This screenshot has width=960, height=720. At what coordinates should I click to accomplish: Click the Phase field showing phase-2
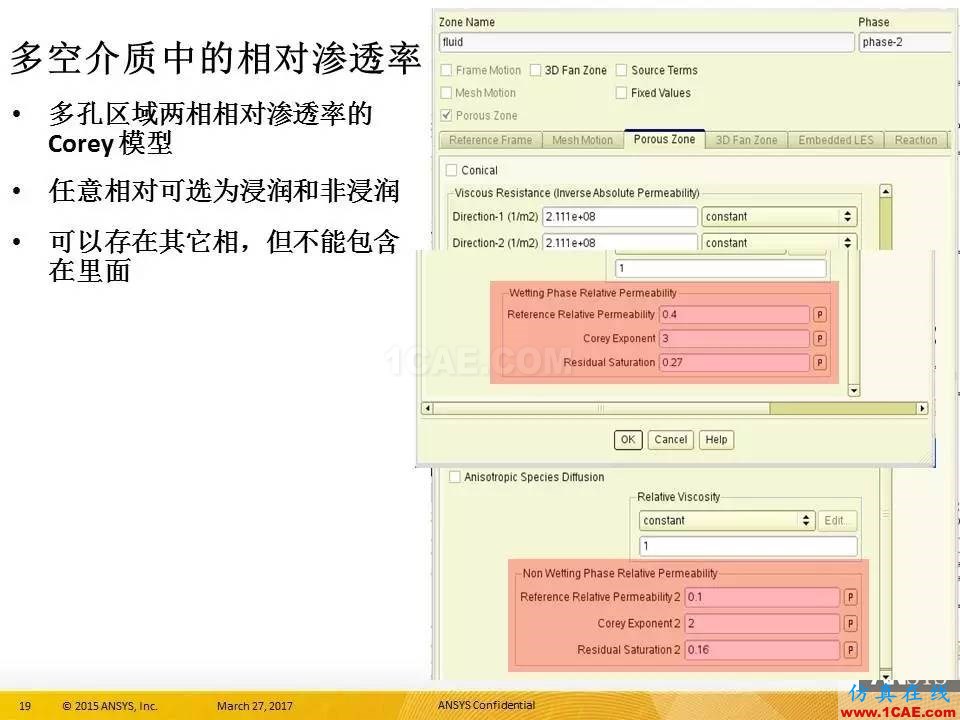(x=906, y=42)
